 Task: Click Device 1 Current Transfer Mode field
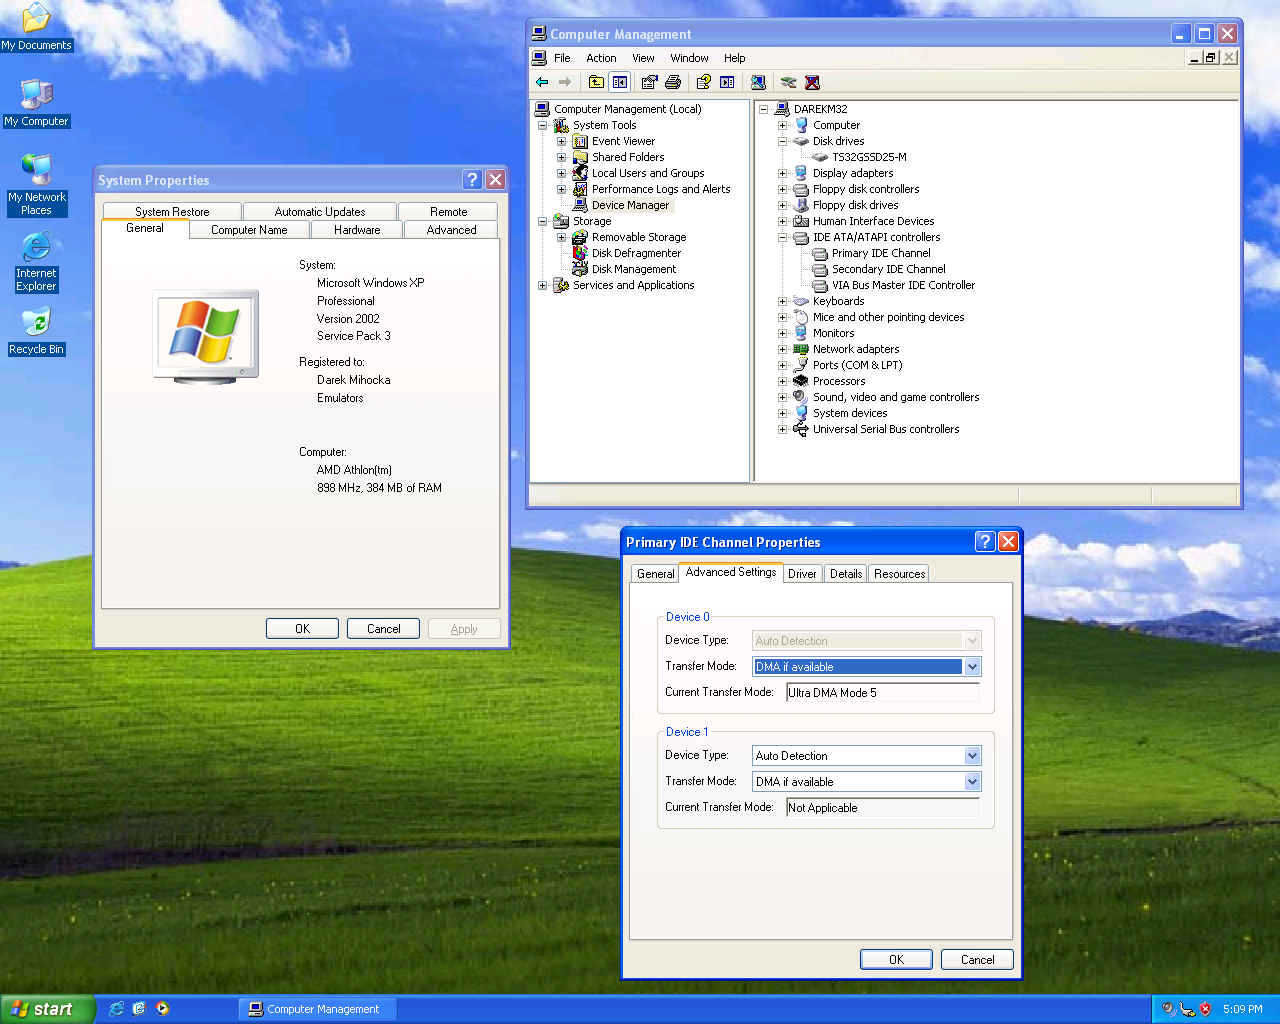[883, 808]
